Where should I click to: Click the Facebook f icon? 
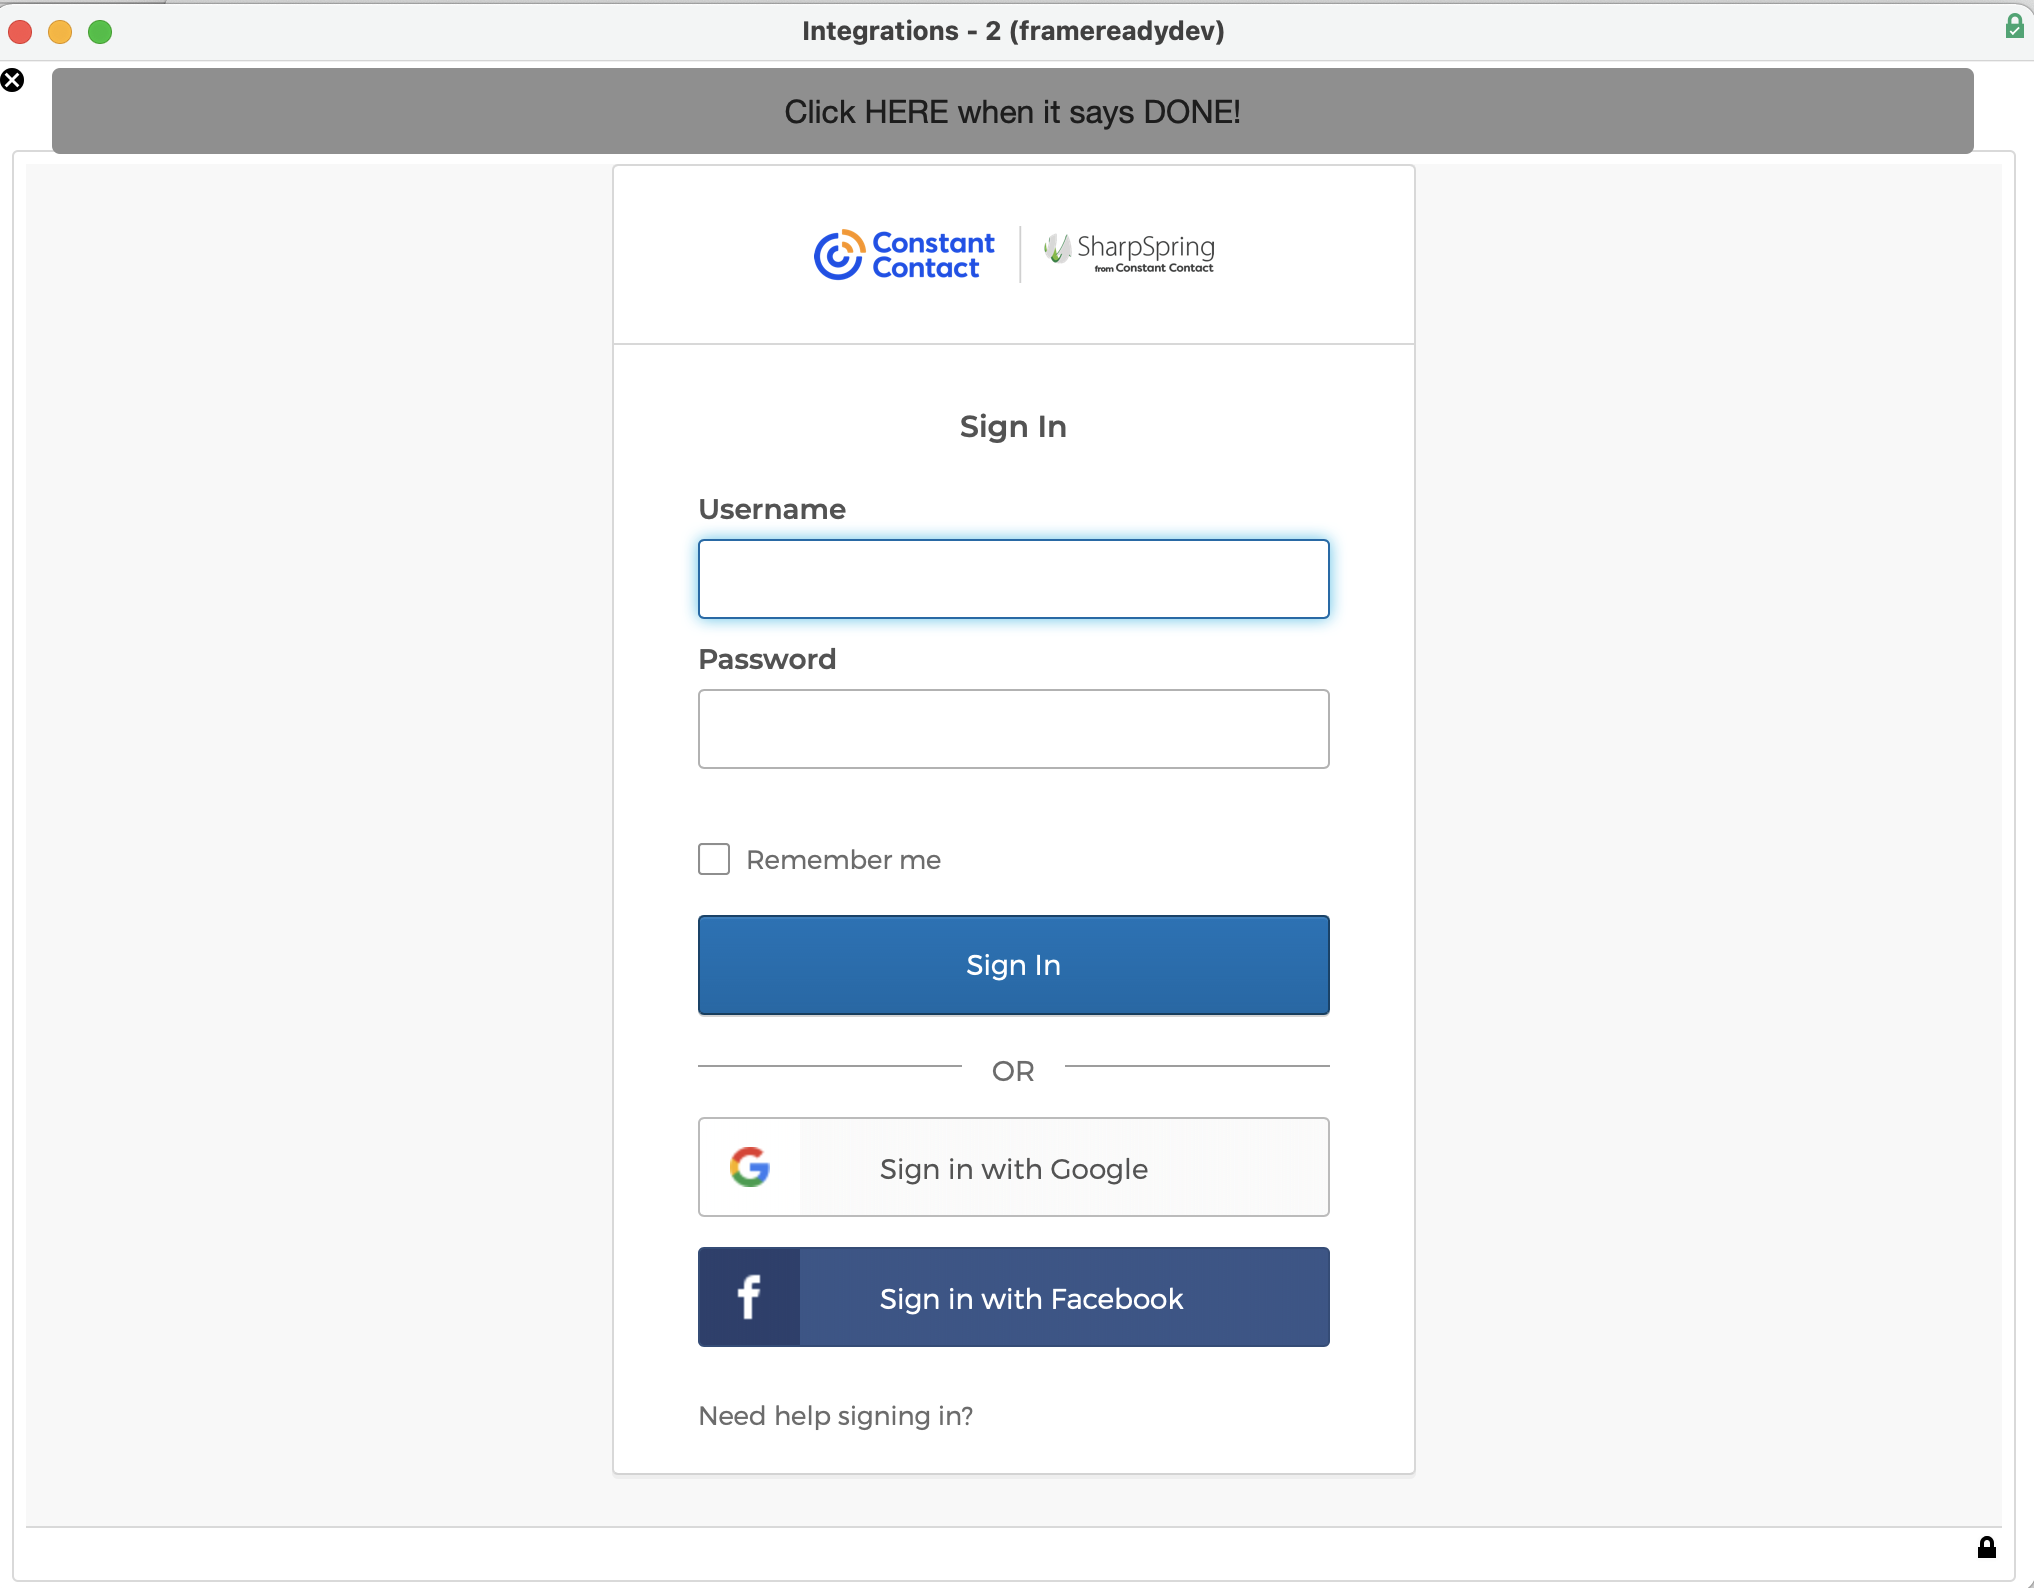pos(749,1297)
